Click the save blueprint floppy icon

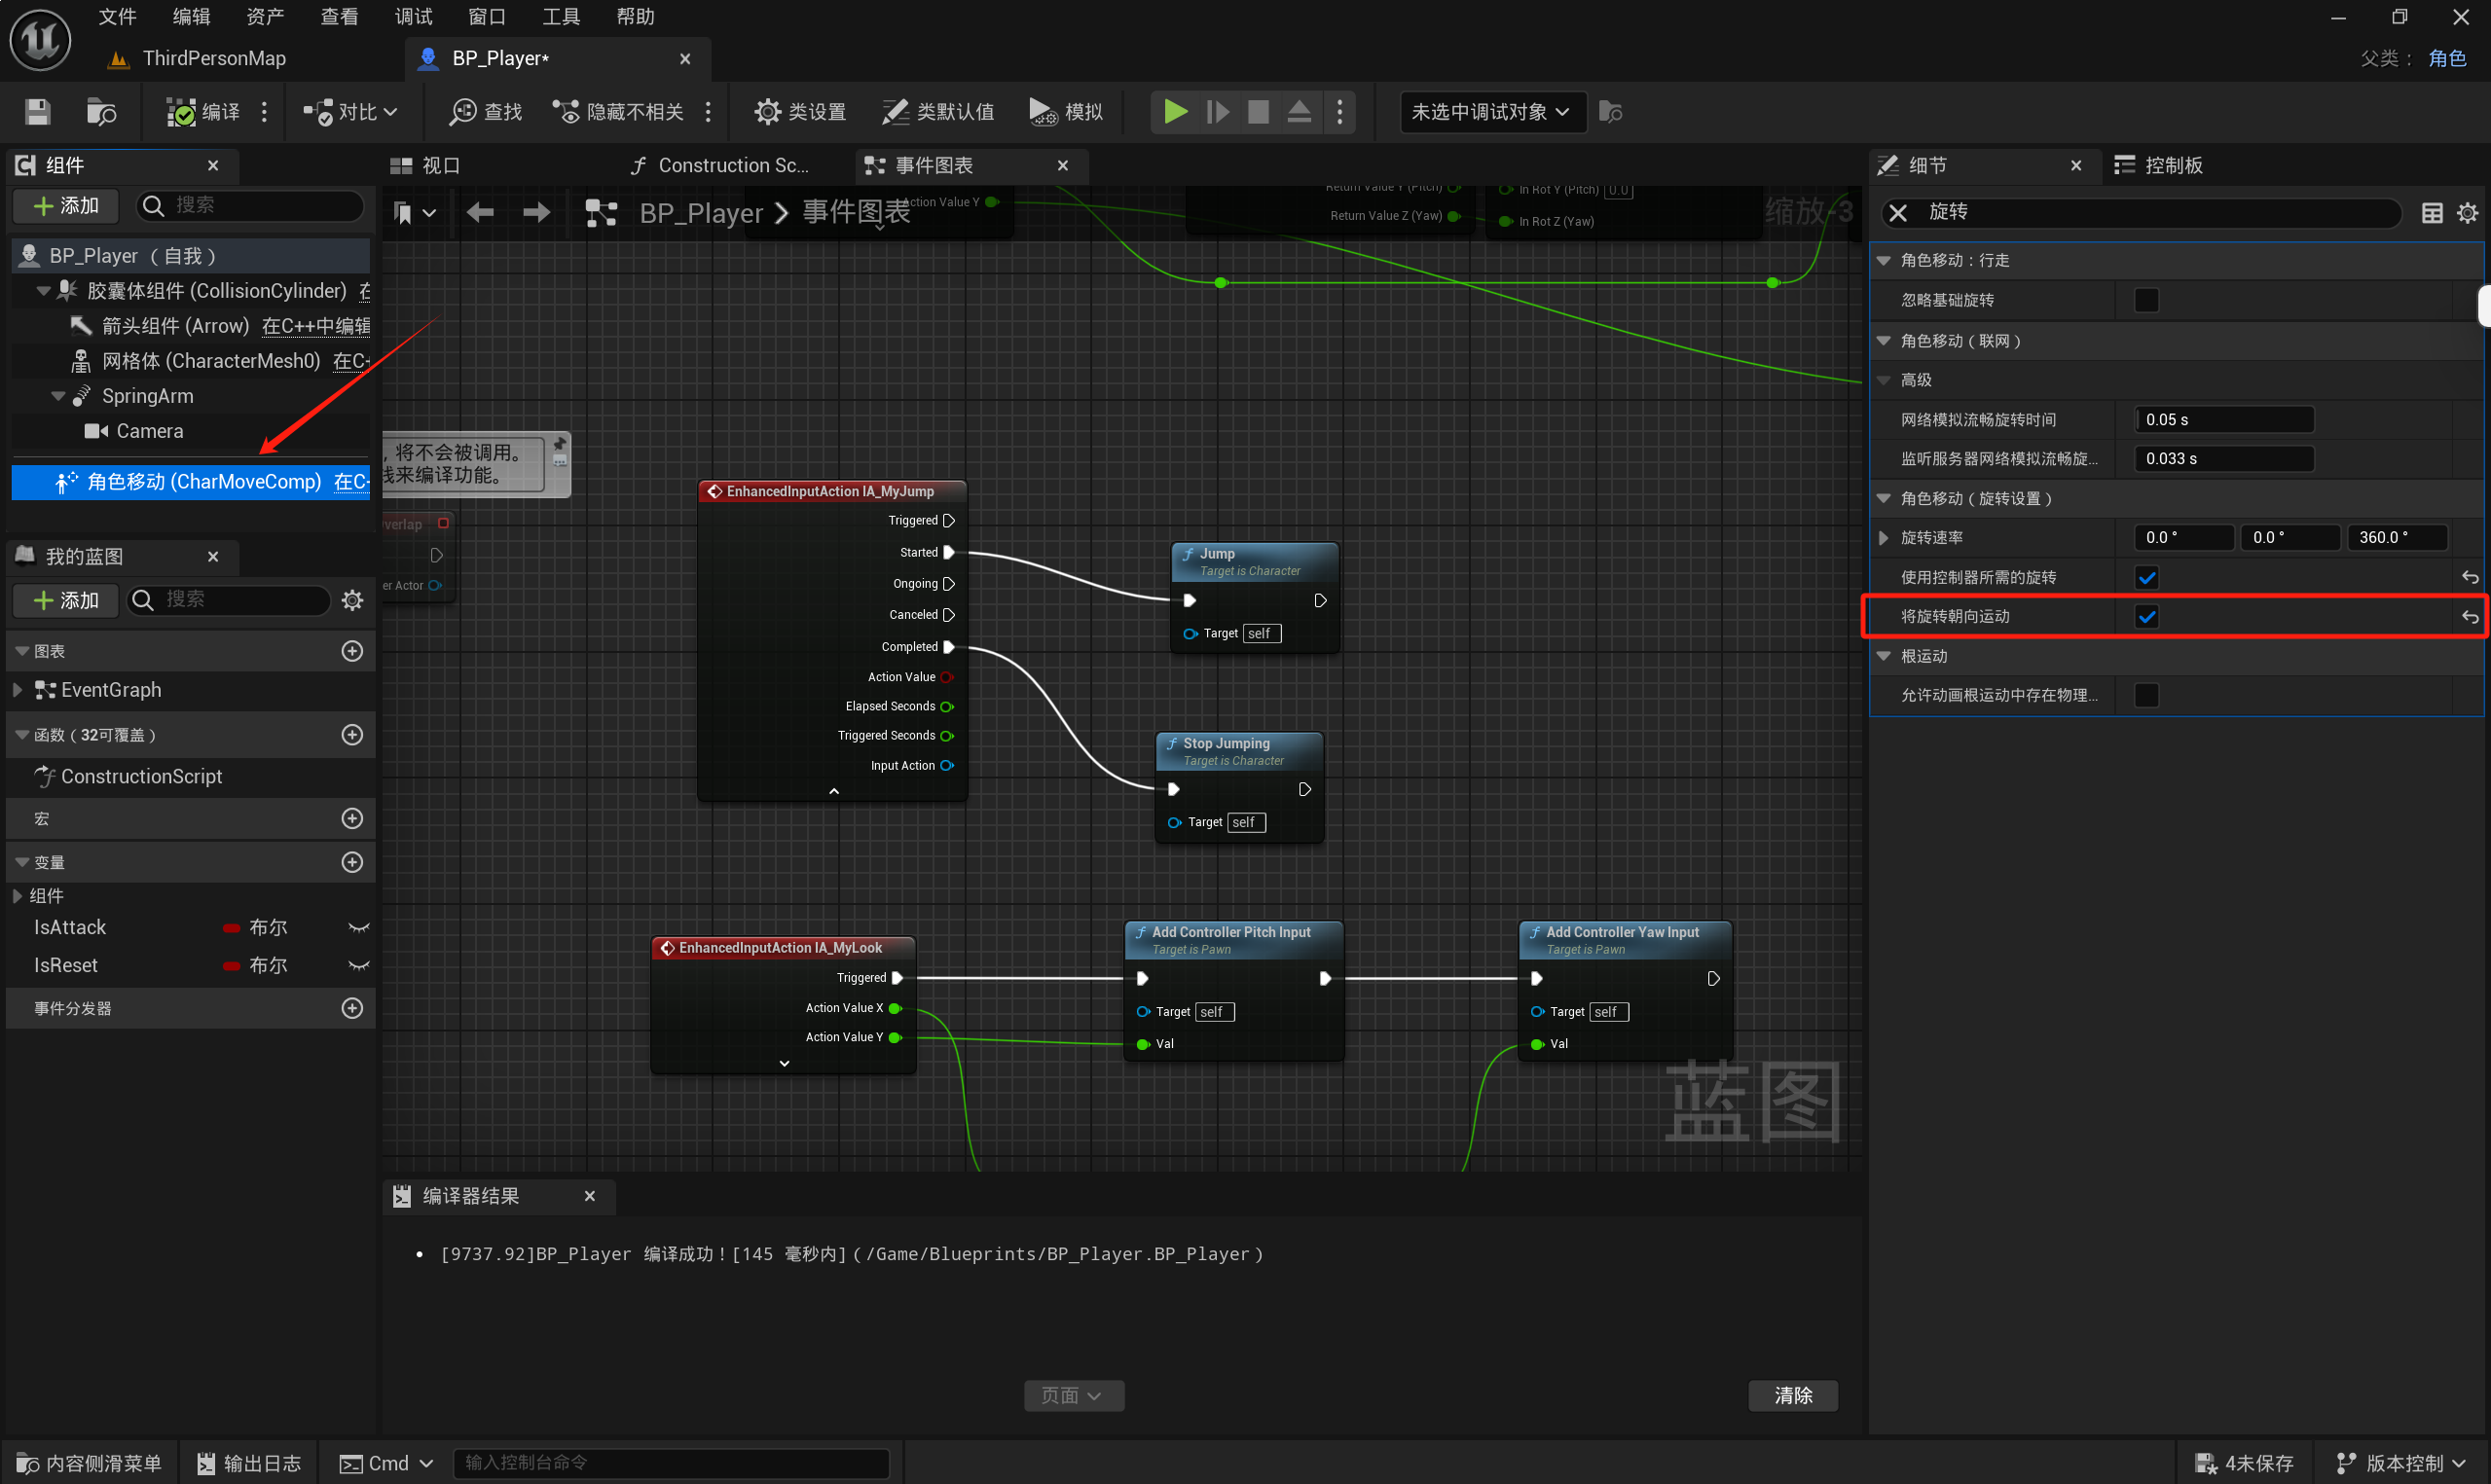(x=37, y=112)
